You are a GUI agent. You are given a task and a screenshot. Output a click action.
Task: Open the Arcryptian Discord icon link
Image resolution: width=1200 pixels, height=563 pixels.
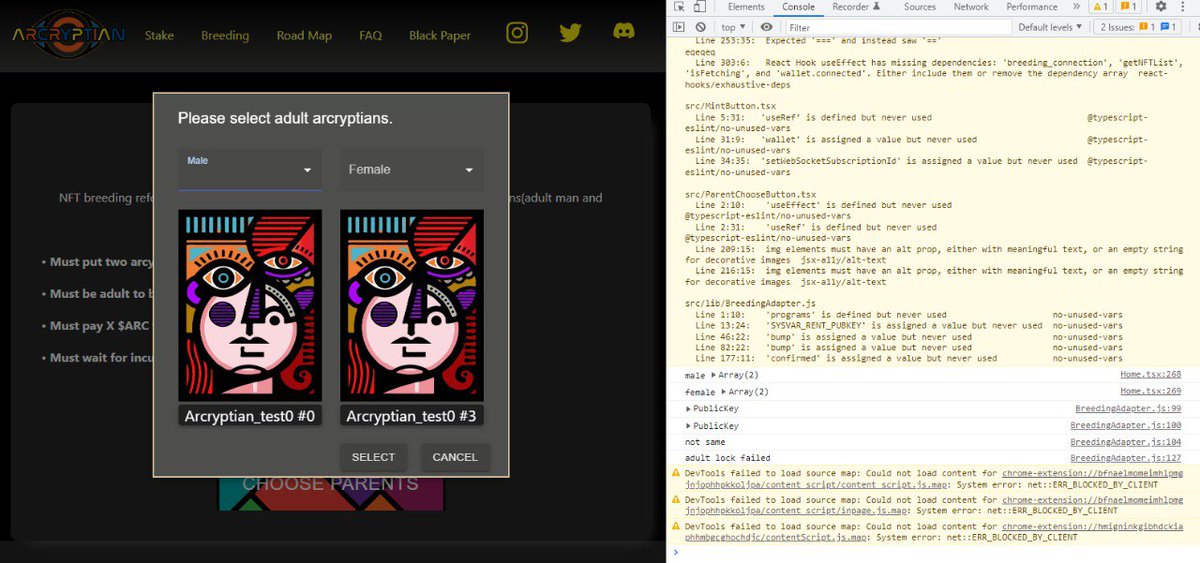point(624,33)
